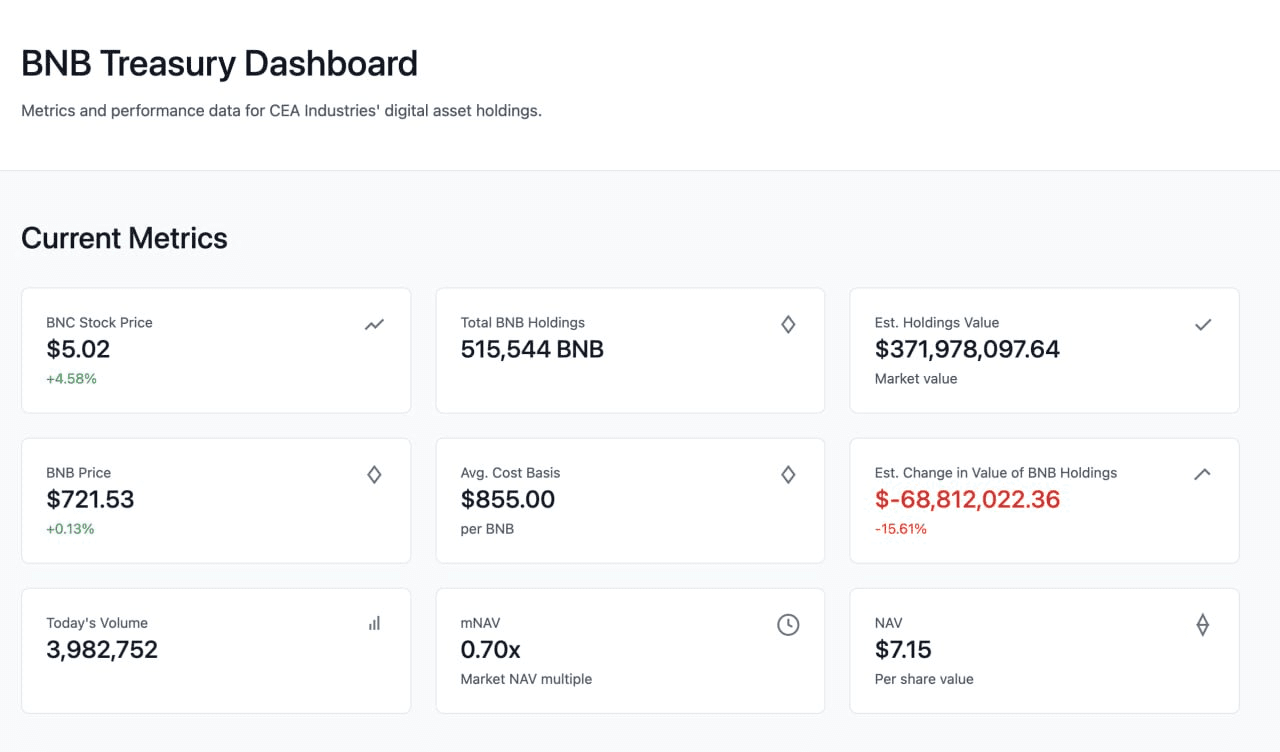1280x752 pixels.
Task: Select the 3,982,752 volume value
Action: [x=102, y=649]
